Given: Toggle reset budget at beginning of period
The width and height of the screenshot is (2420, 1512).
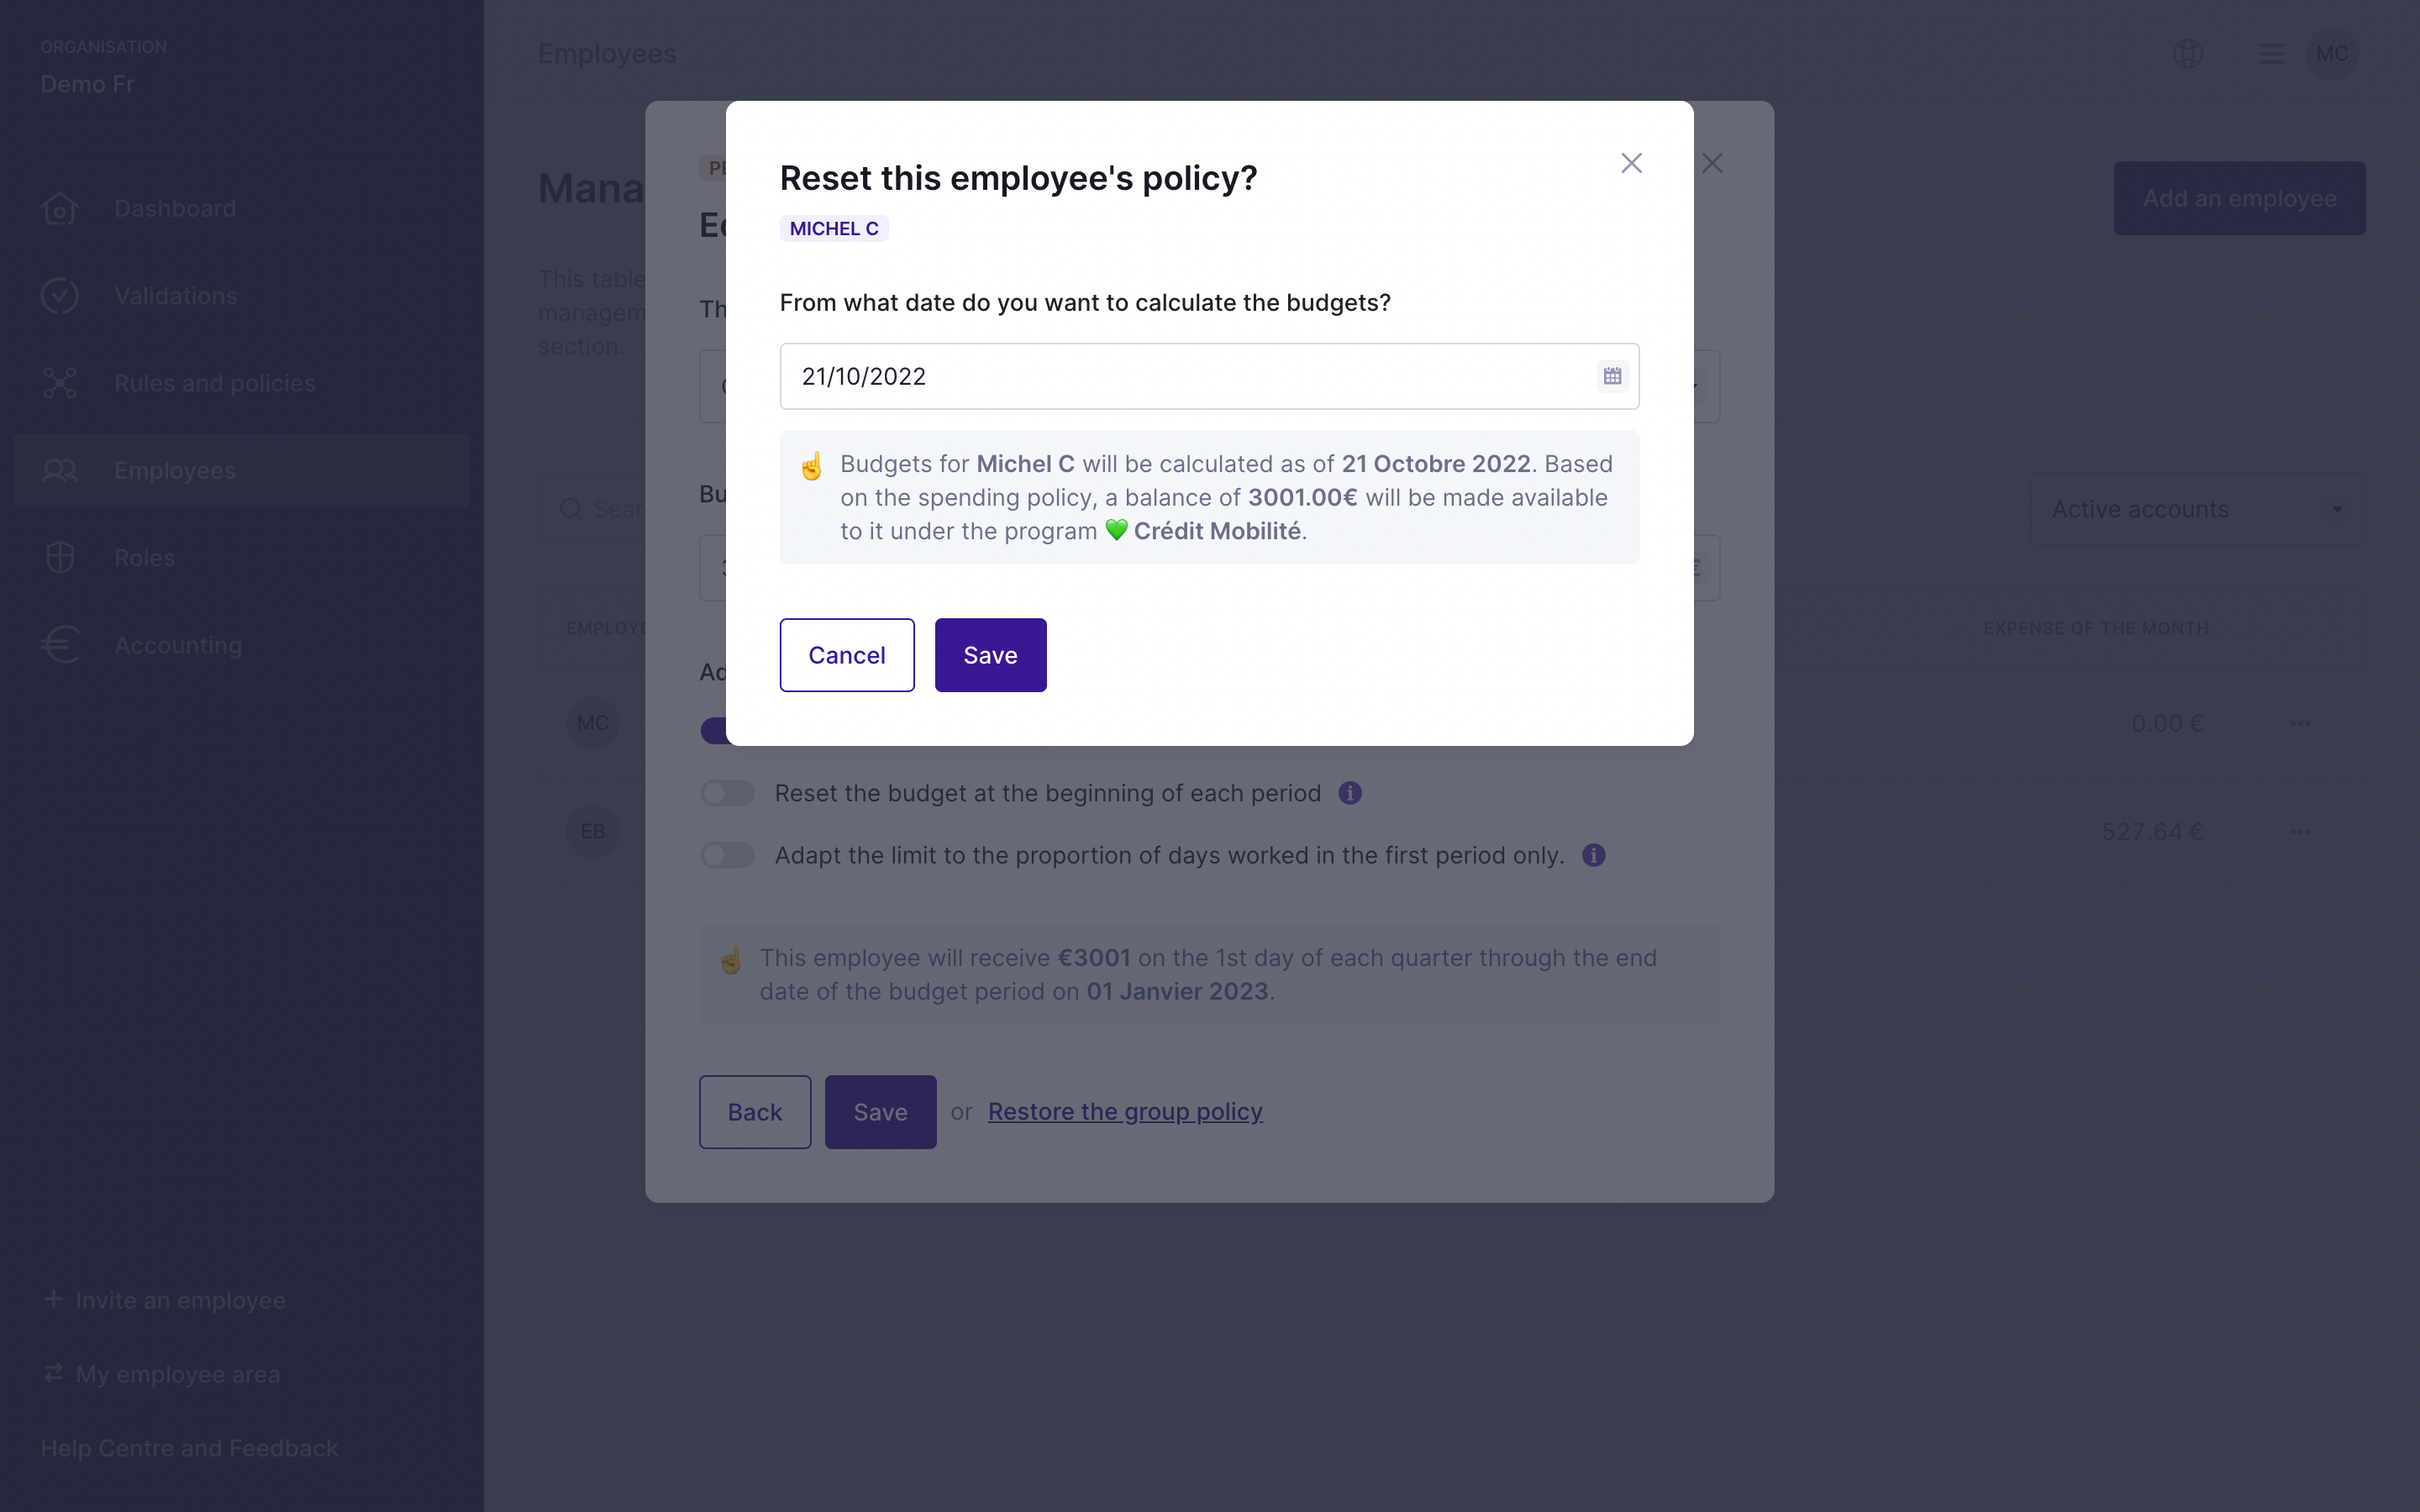Looking at the screenshot, I should click(x=727, y=793).
